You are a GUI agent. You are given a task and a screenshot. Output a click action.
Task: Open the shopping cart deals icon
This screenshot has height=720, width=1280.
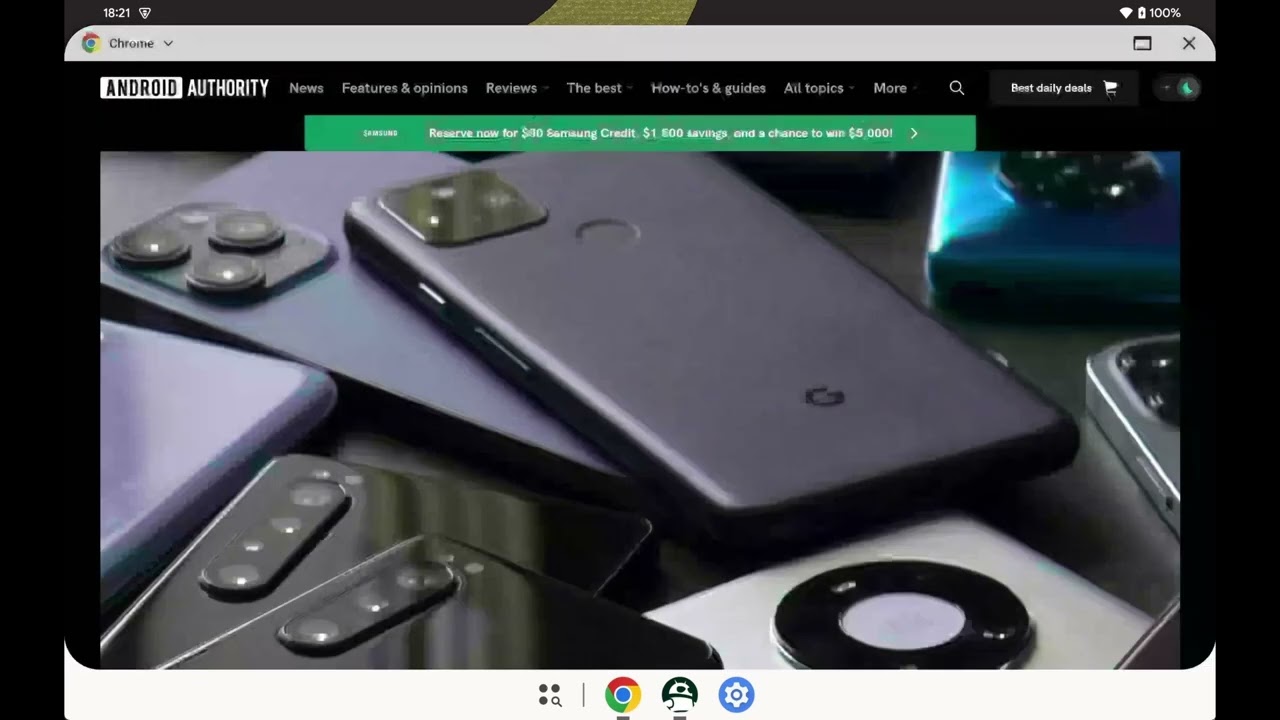(x=1110, y=88)
